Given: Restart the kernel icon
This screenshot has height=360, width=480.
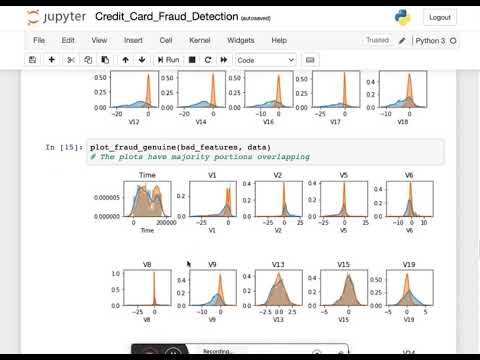Looking at the screenshot, I should [x=208, y=60].
